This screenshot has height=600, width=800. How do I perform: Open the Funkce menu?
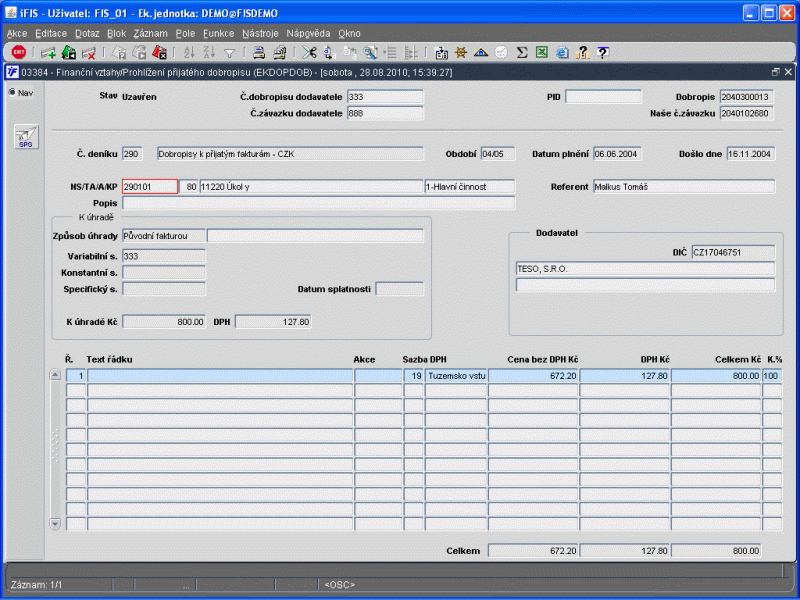coord(218,34)
